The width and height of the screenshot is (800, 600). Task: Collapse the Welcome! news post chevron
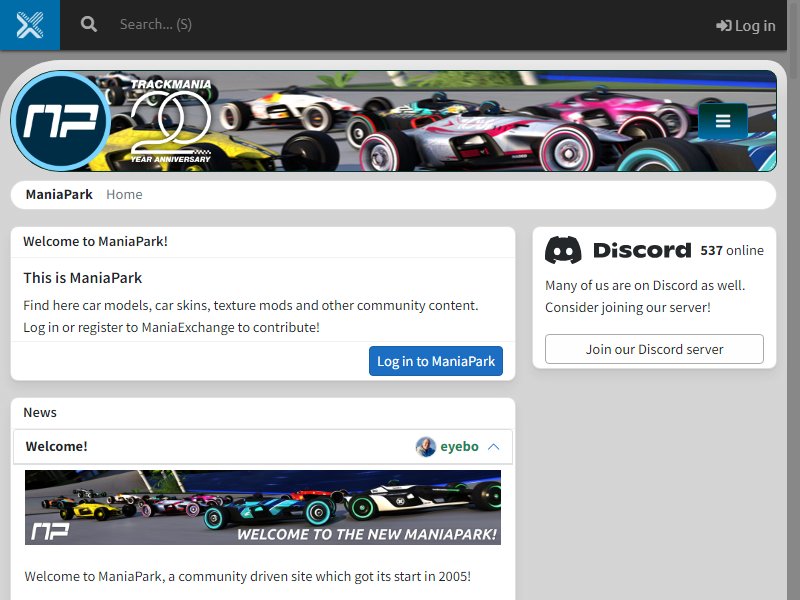point(493,446)
